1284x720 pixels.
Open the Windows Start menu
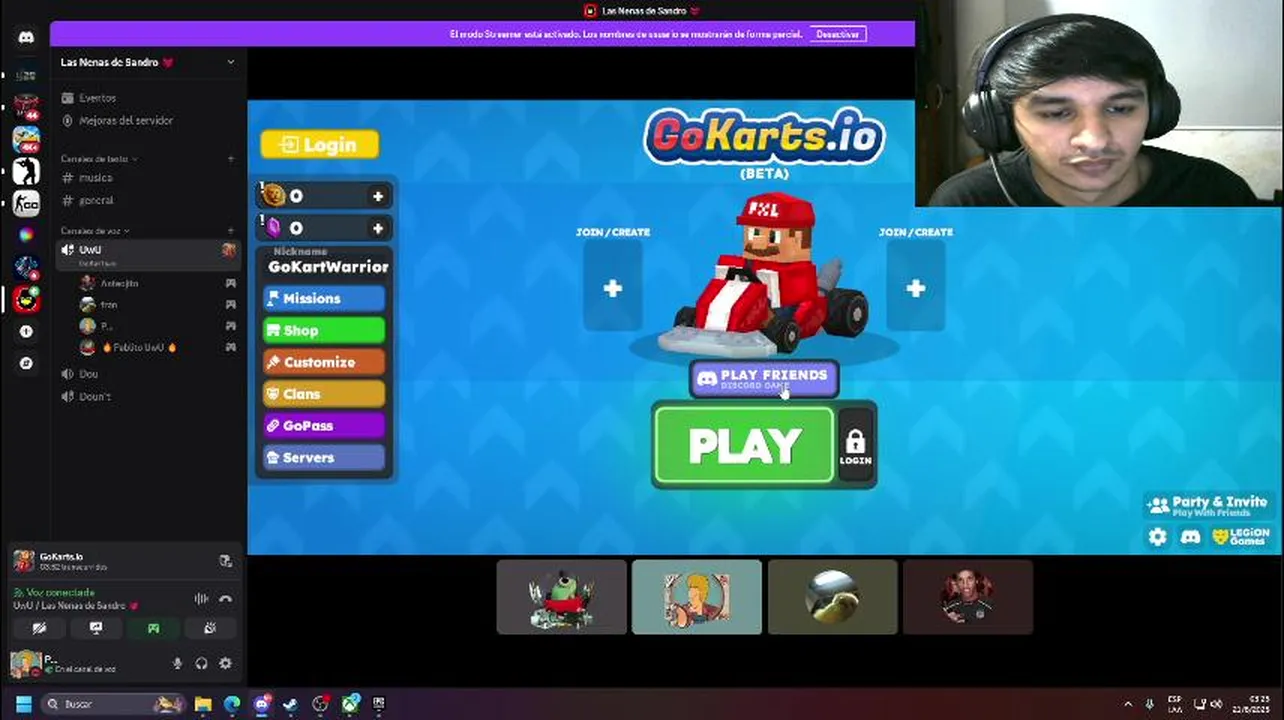(24, 704)
